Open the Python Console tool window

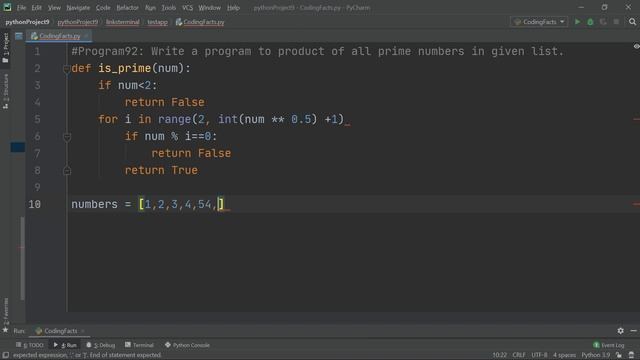(x=187, y=345)
